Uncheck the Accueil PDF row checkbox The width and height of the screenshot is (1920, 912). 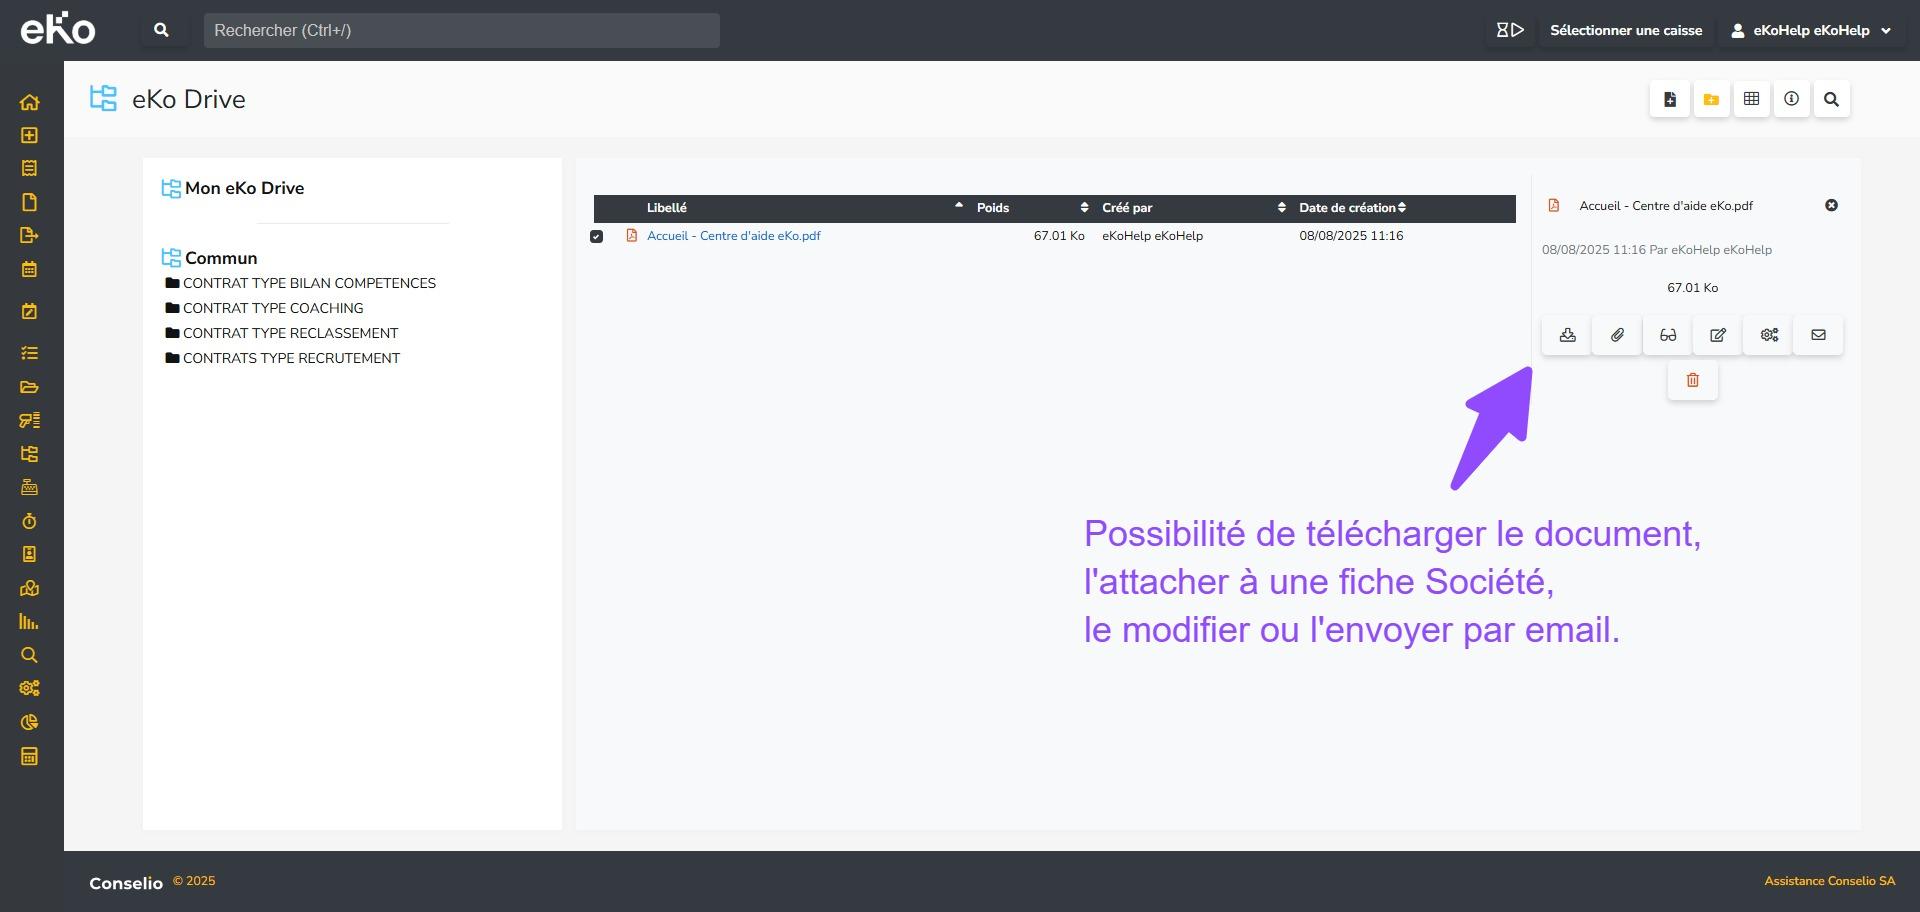[x=597, y=237]
